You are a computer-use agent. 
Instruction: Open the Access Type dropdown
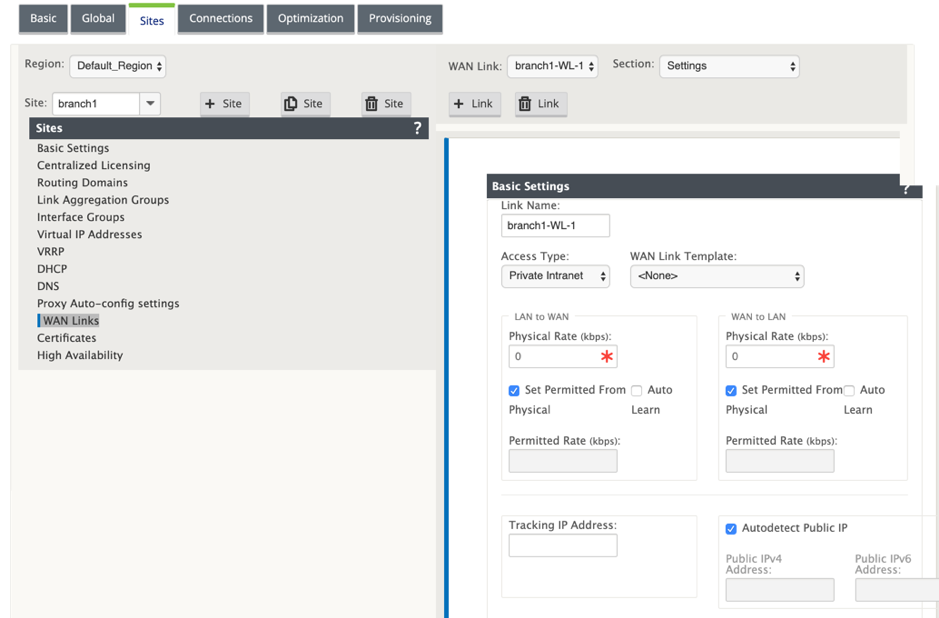(x=555, y=276)
